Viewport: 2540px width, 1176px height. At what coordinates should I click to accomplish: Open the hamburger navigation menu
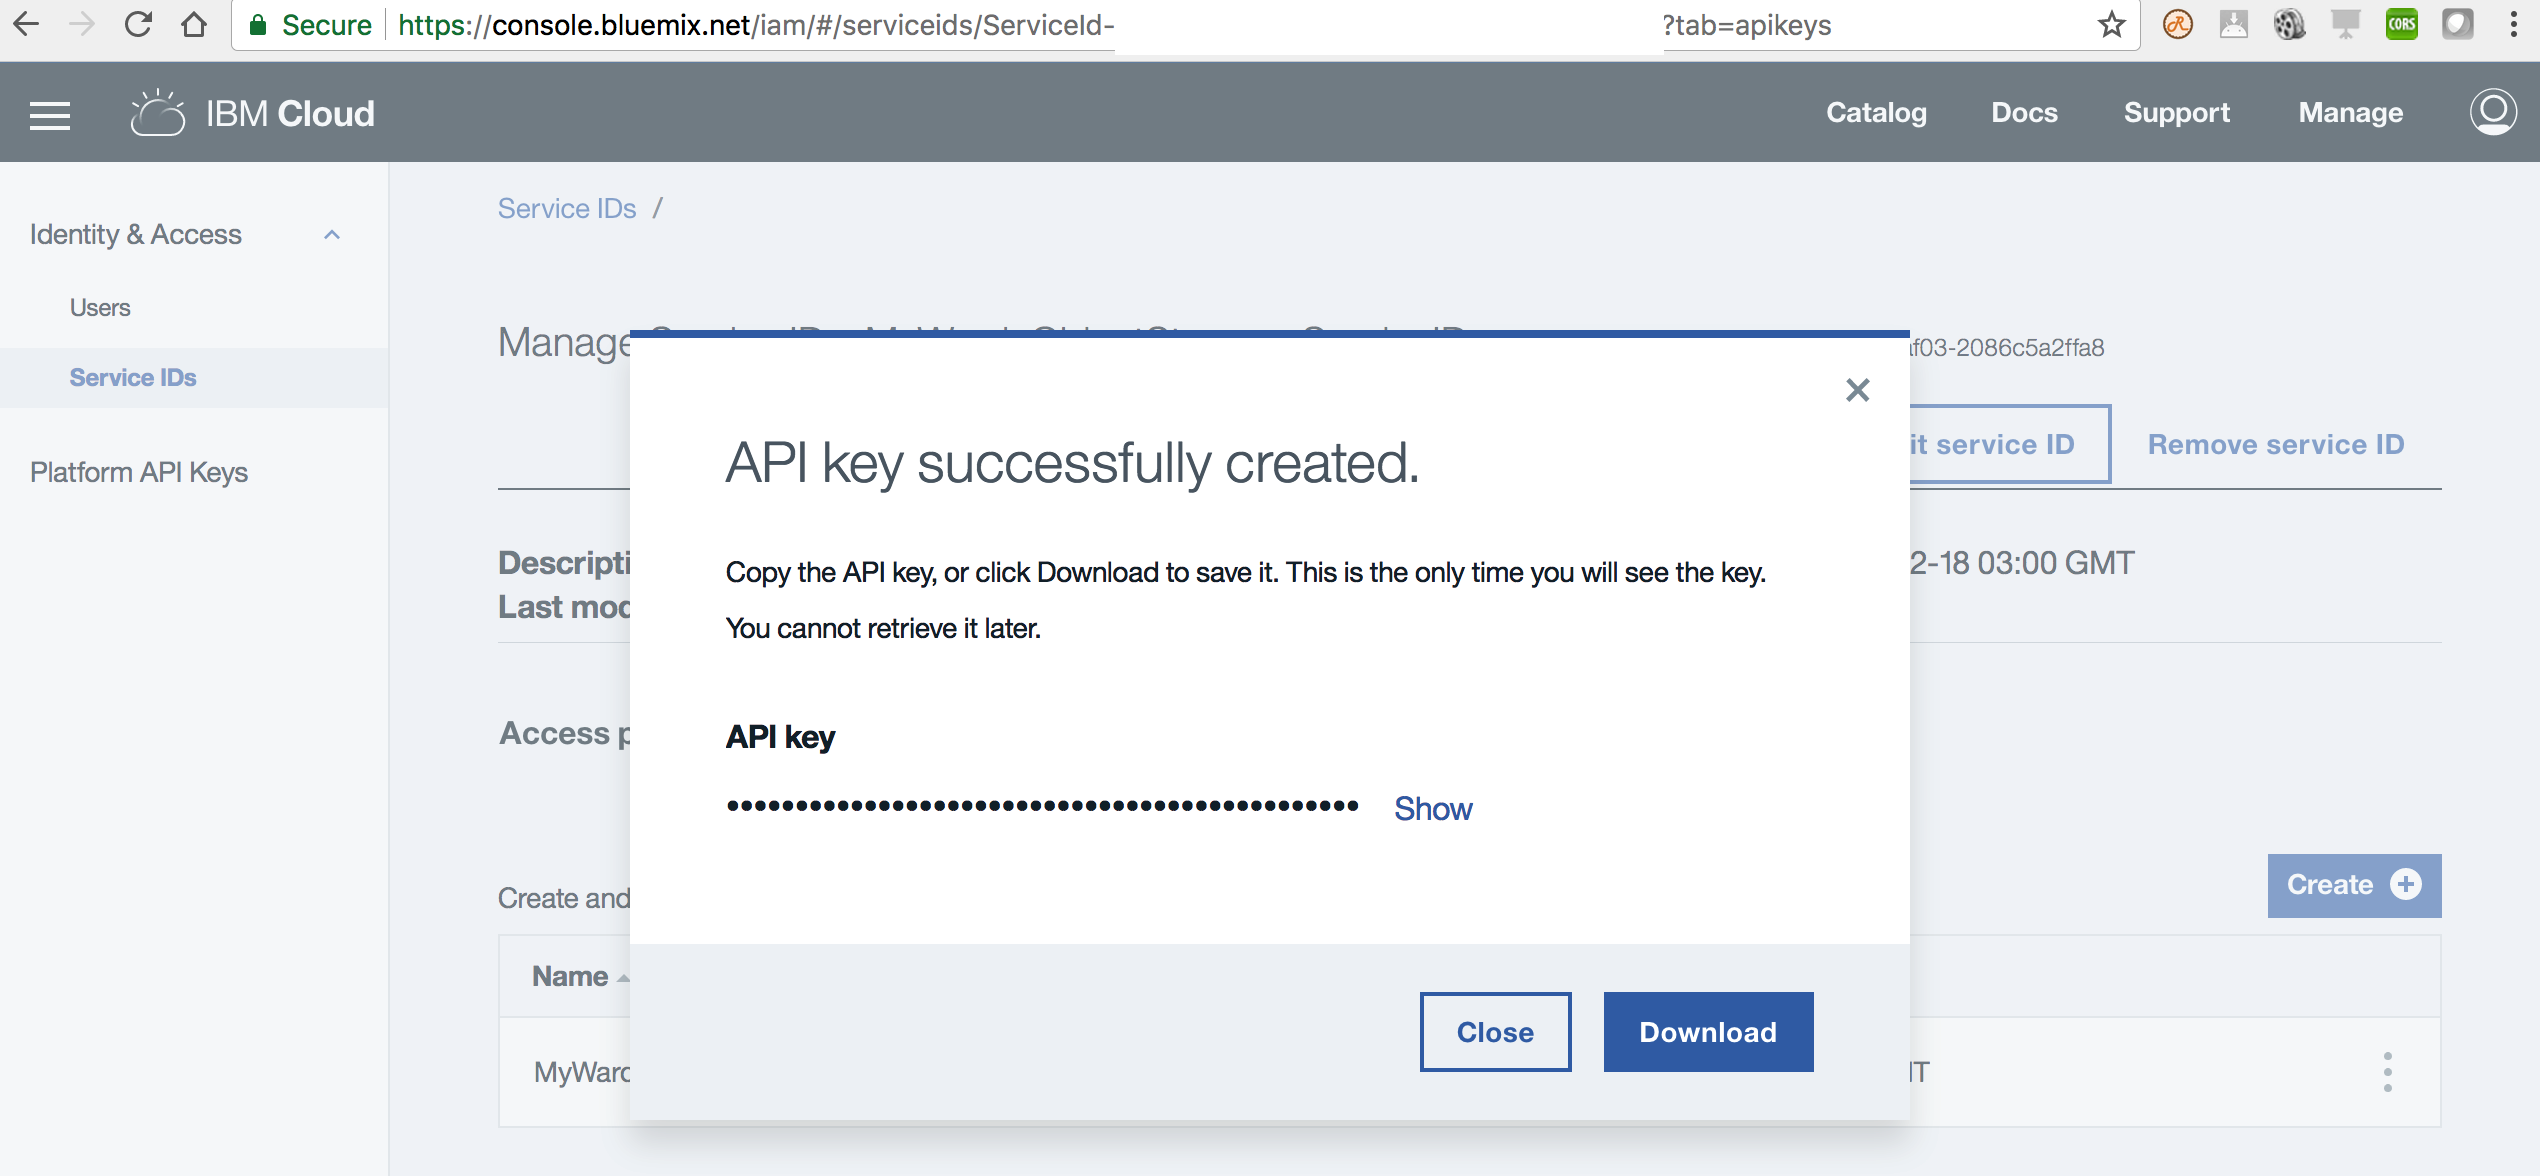[50, 115]
